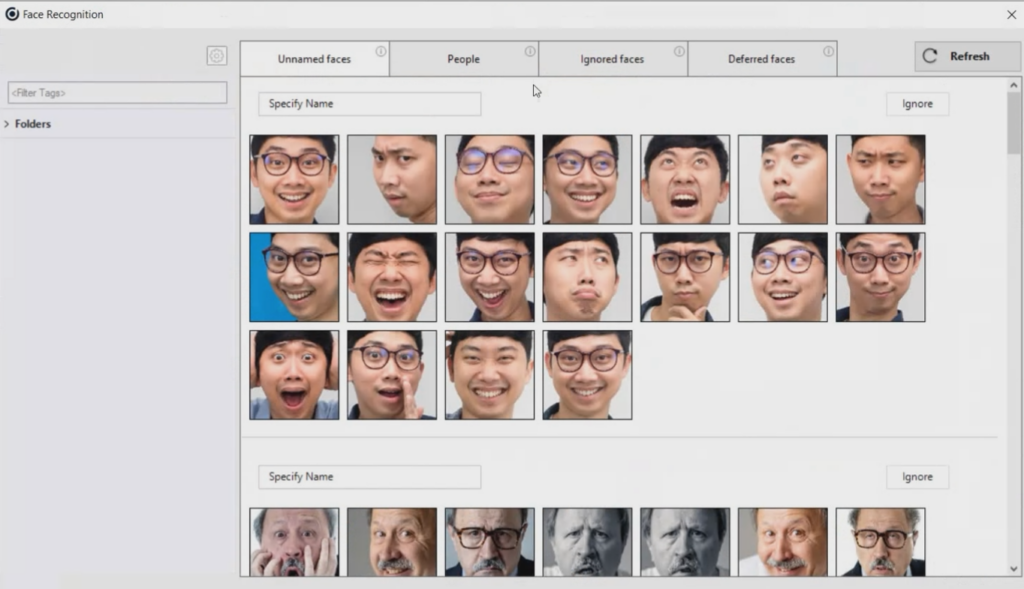Image resolution: width=1024 pixels, height=589 pixels.
Task: Open the Ignored faces tab
Action: point(612,59)
